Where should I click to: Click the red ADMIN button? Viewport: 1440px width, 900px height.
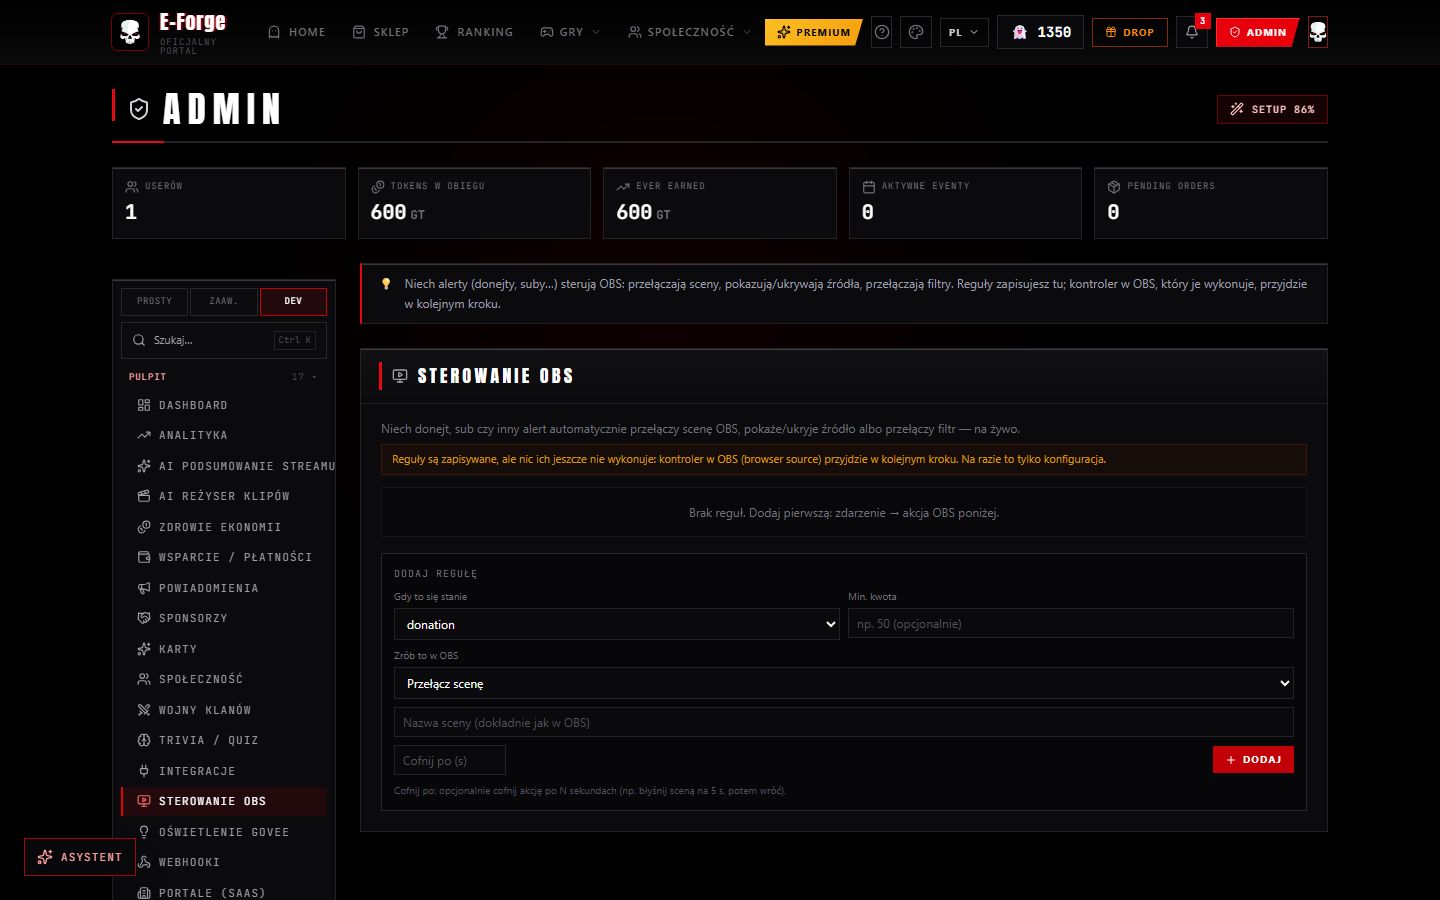click(x=1257, y=32)
